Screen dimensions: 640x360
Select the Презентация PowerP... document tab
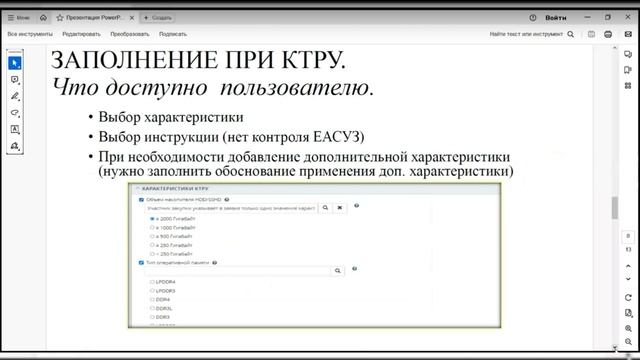95,18
